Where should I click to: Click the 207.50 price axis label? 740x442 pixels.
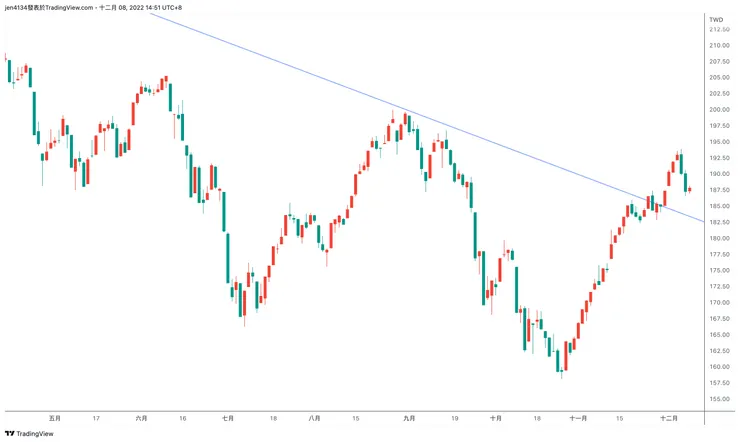coord(719,61)
